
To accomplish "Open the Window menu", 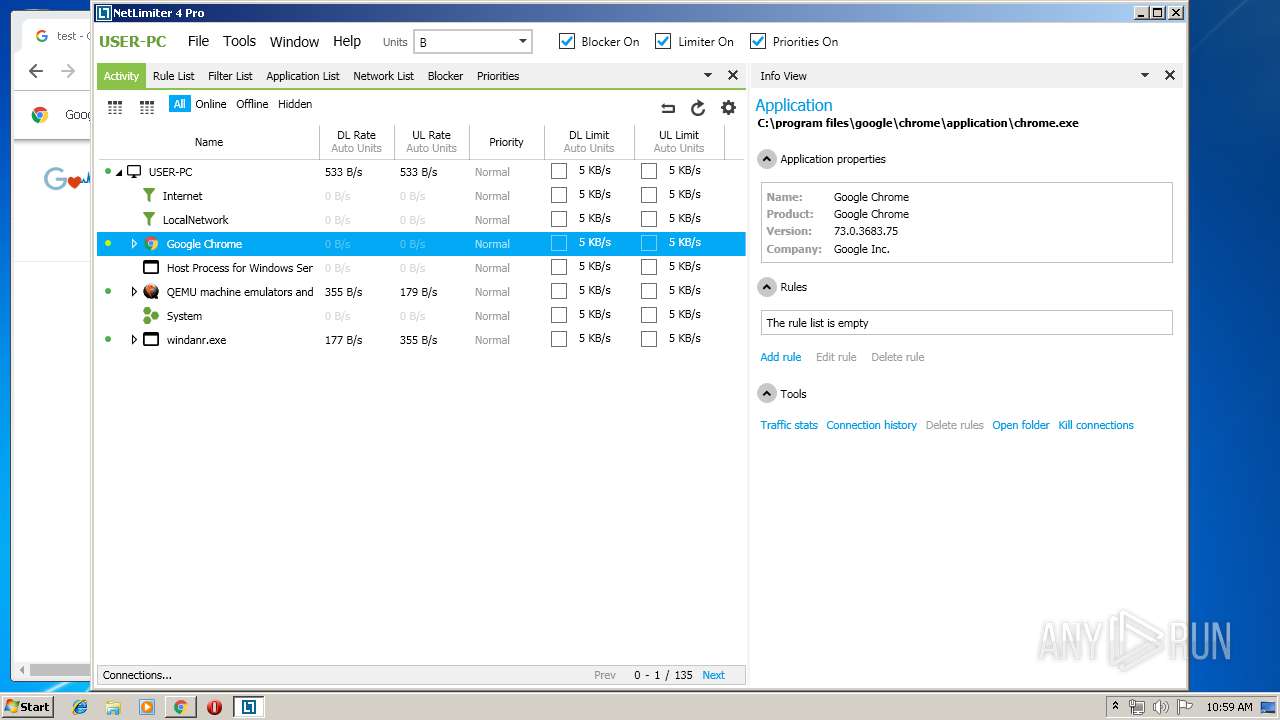I will coord(294,42).
